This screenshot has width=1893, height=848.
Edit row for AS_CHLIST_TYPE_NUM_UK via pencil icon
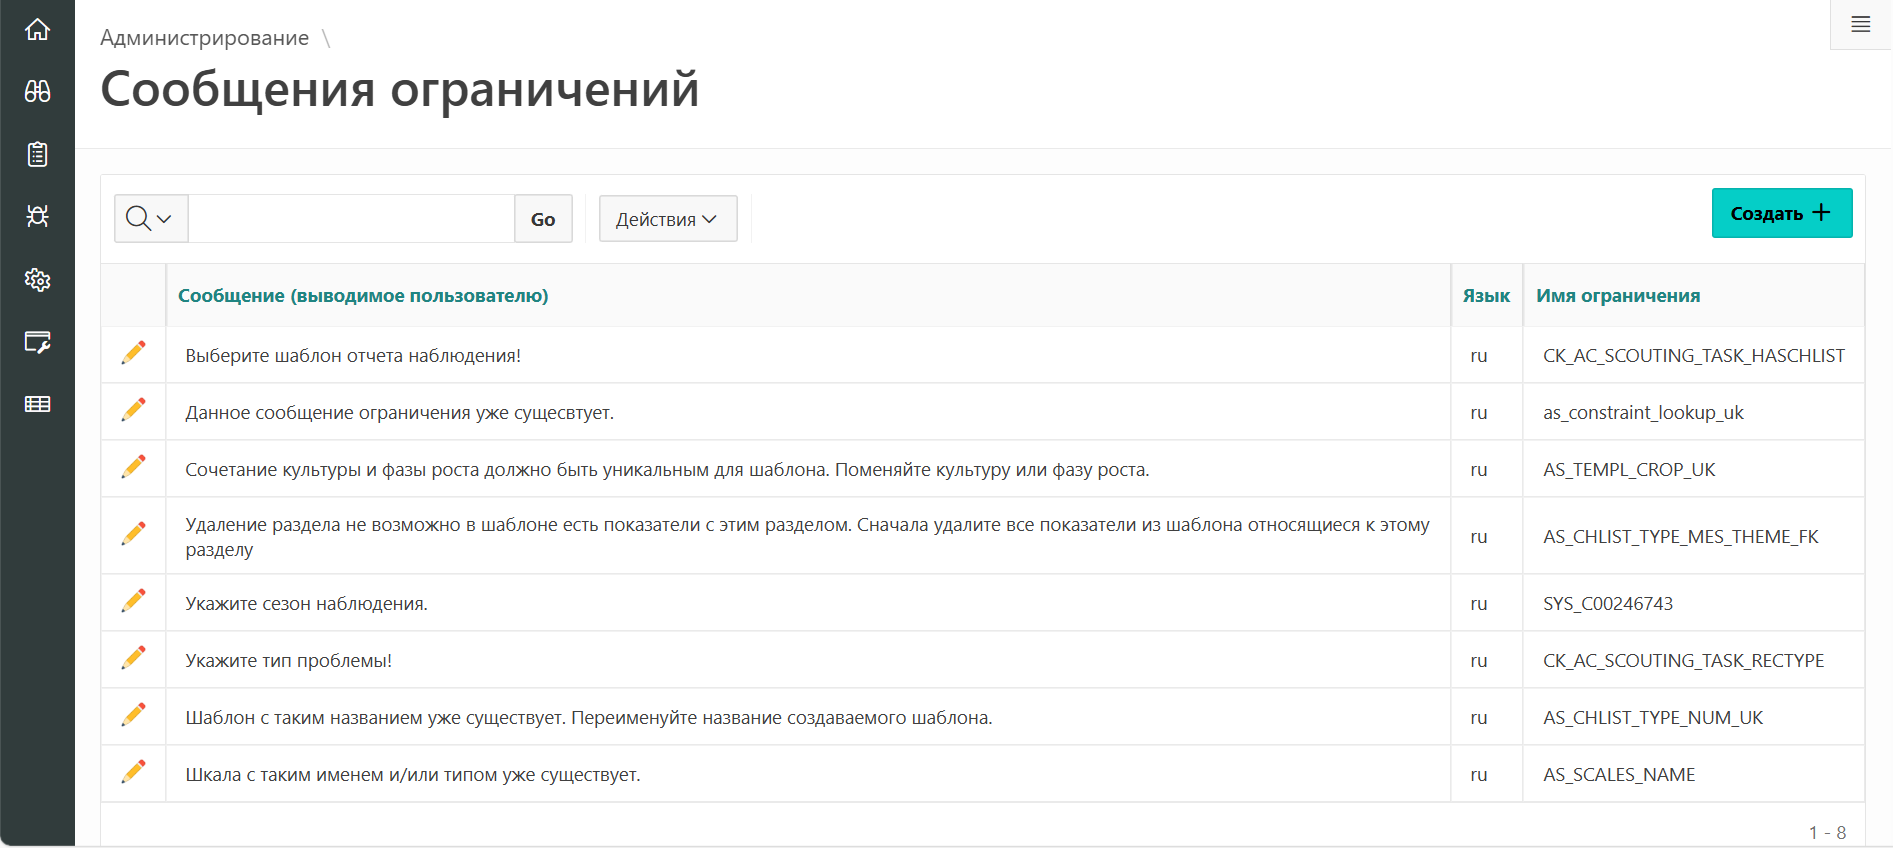pyautogui.click(x=133, y=715)
